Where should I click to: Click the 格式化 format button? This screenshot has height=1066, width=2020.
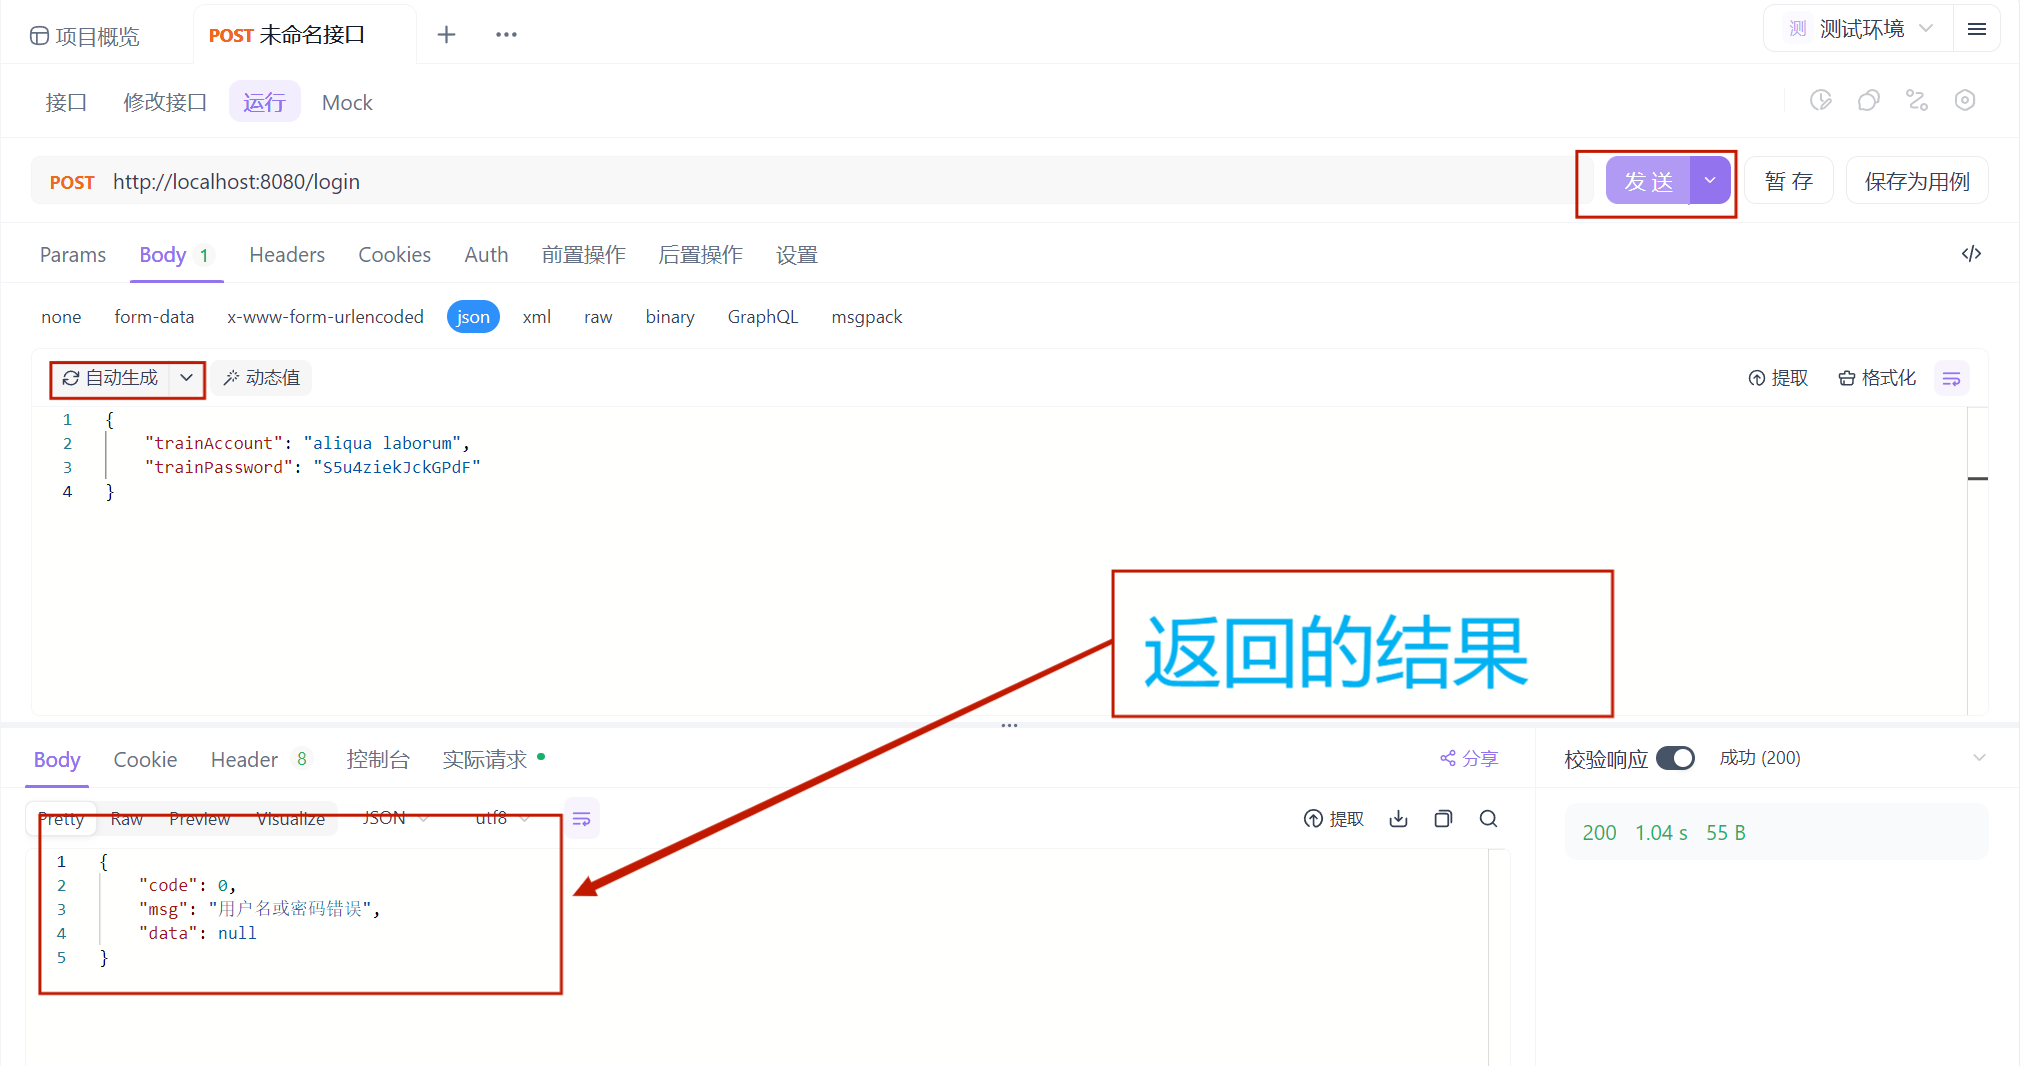[1877, 378]
